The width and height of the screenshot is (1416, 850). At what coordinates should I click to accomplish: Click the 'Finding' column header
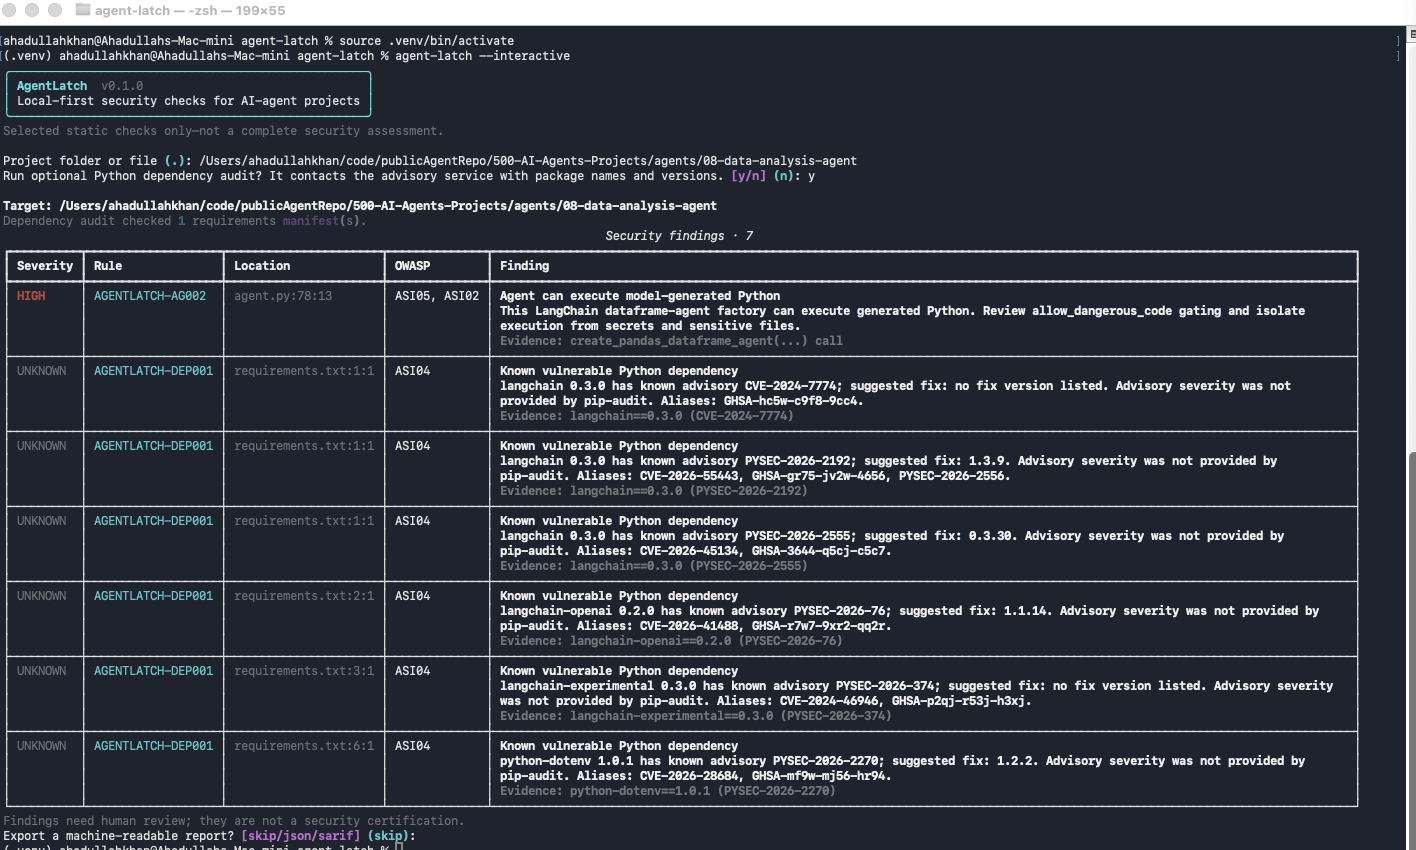coord(525,266)
